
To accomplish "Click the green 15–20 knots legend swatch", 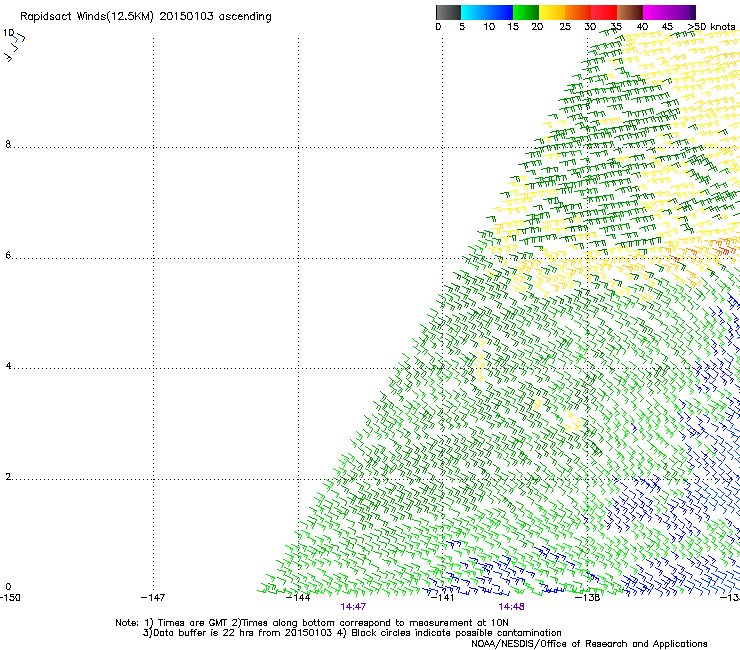I will (x=526, y=12).
